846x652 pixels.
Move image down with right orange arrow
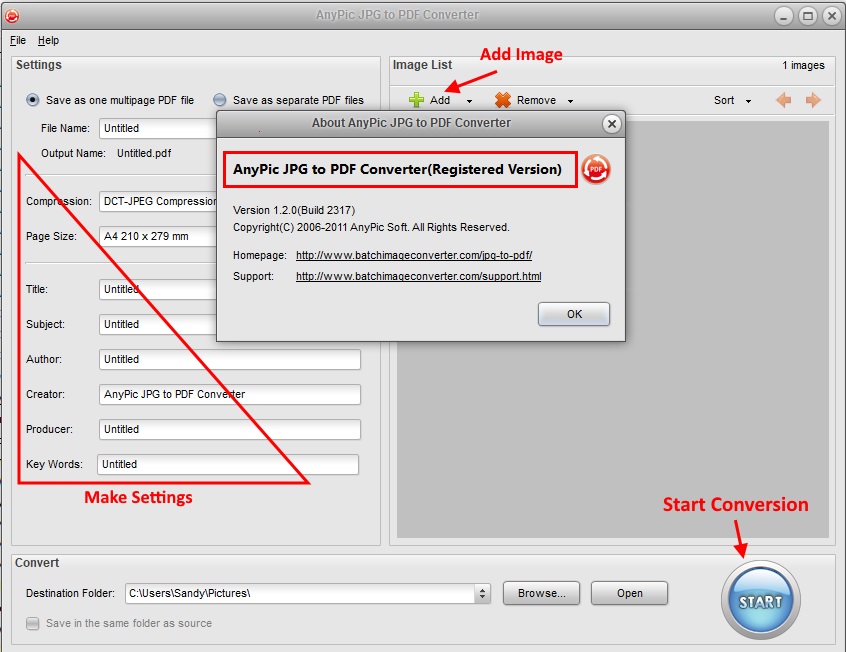[813, 100]
